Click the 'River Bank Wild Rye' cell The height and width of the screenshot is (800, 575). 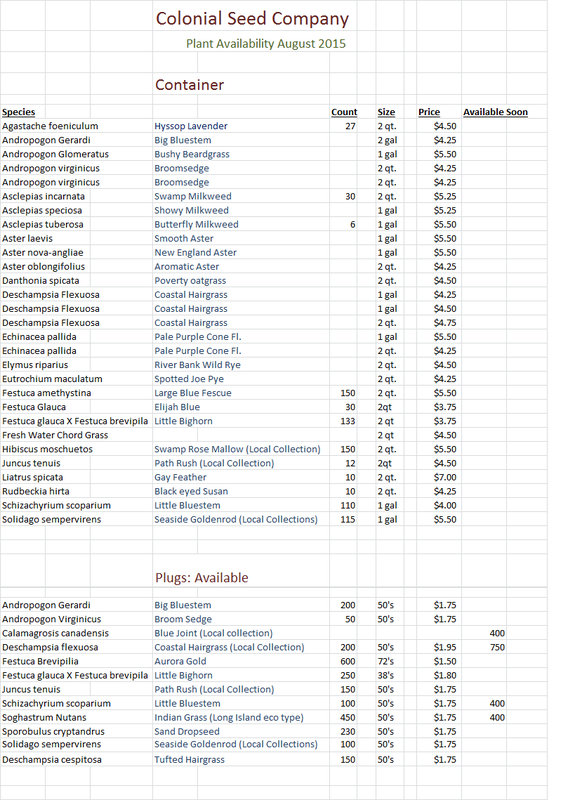[x=197, y=365]
